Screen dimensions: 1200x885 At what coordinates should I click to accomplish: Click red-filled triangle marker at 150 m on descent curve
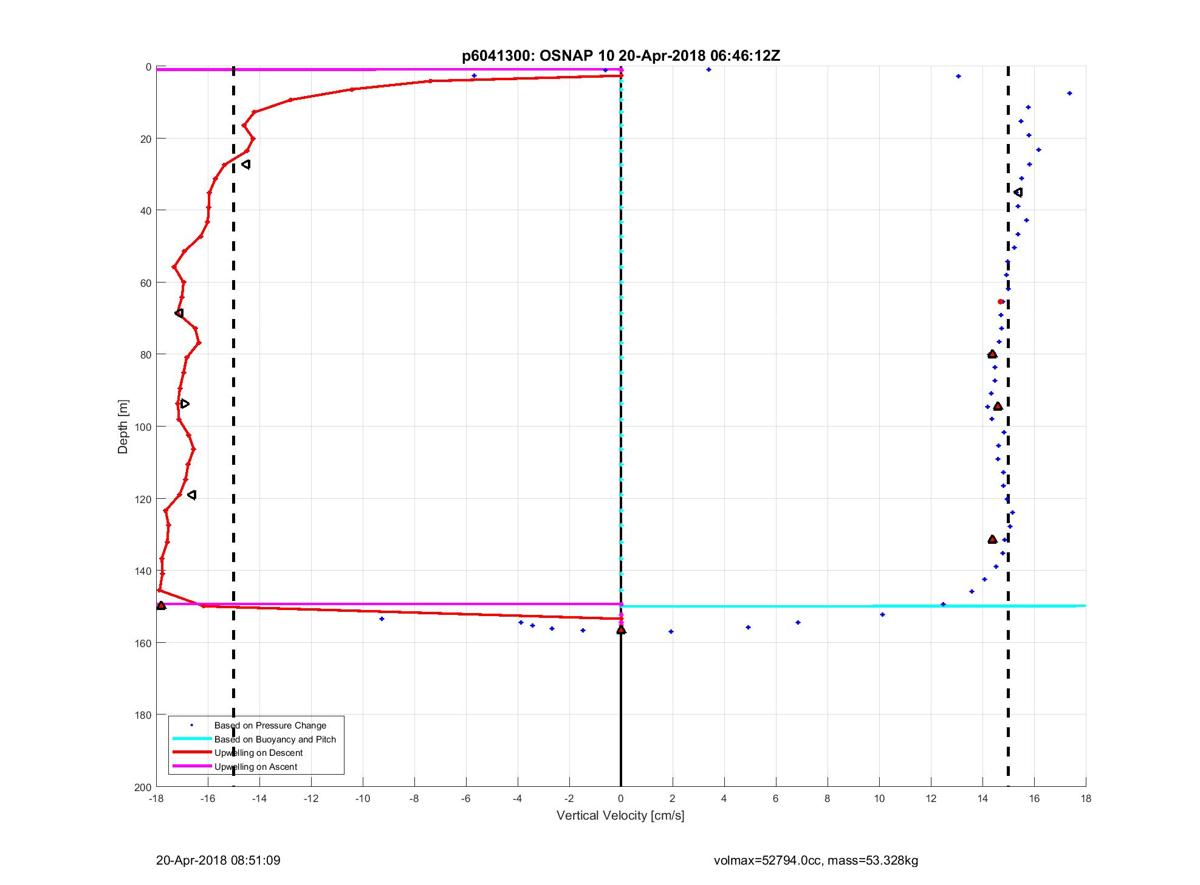(161, 605)
